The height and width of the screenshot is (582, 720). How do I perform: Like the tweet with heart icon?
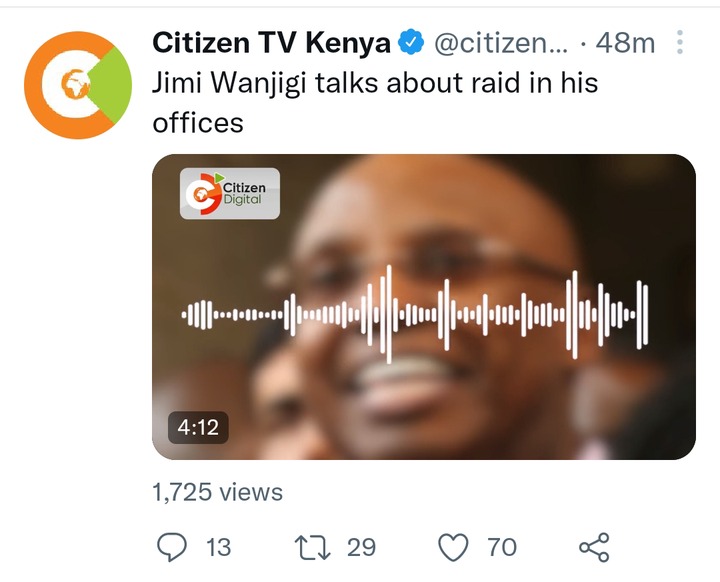coord(454,547)
